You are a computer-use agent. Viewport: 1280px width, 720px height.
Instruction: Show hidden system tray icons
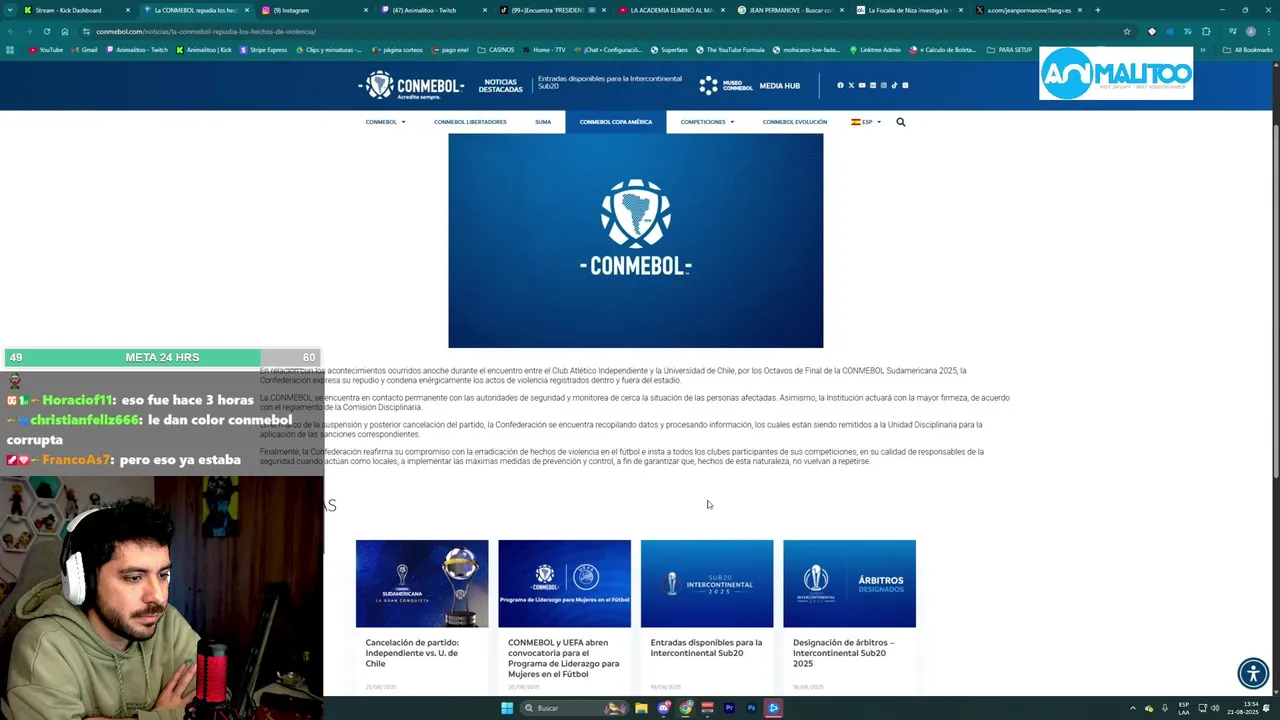(x=1133, y=708)
